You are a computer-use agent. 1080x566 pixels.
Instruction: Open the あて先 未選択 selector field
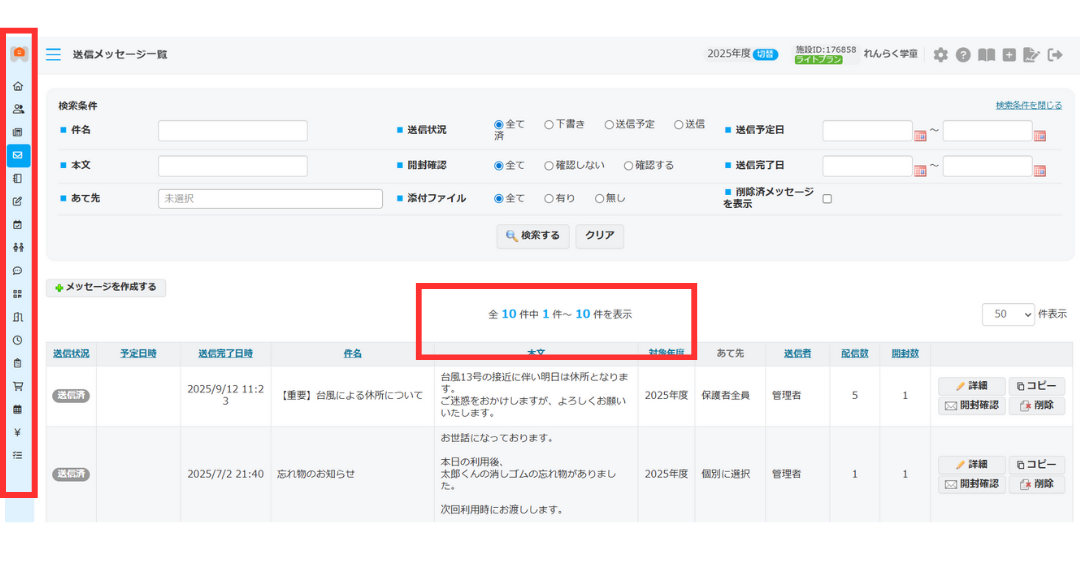270,199
